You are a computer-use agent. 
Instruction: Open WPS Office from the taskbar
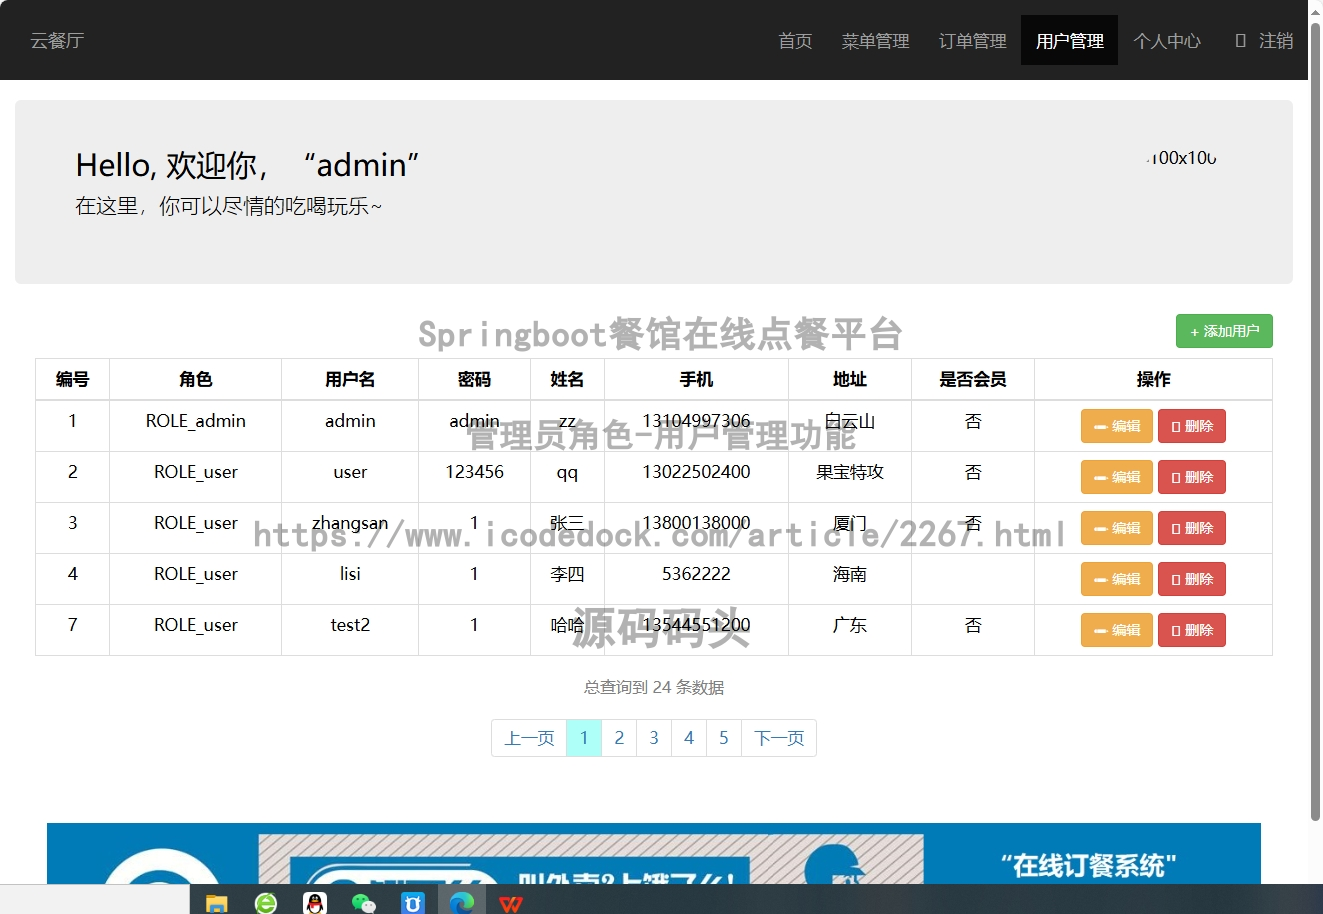[x=511, y=903]
